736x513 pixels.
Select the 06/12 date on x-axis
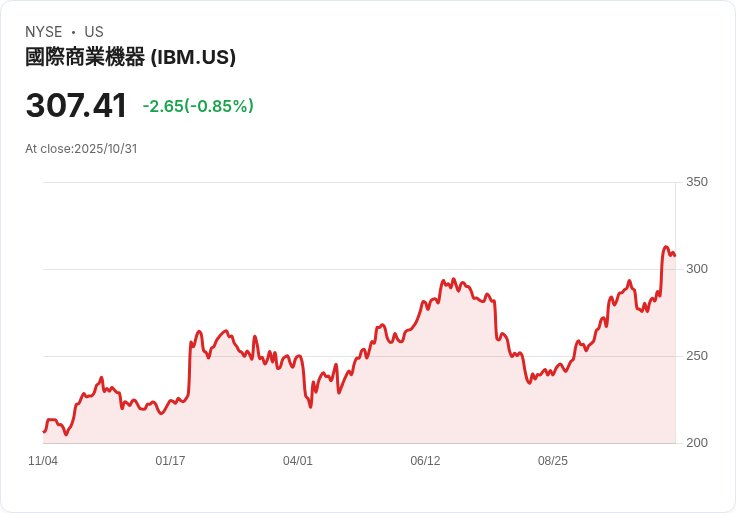[x=425, y=461]
